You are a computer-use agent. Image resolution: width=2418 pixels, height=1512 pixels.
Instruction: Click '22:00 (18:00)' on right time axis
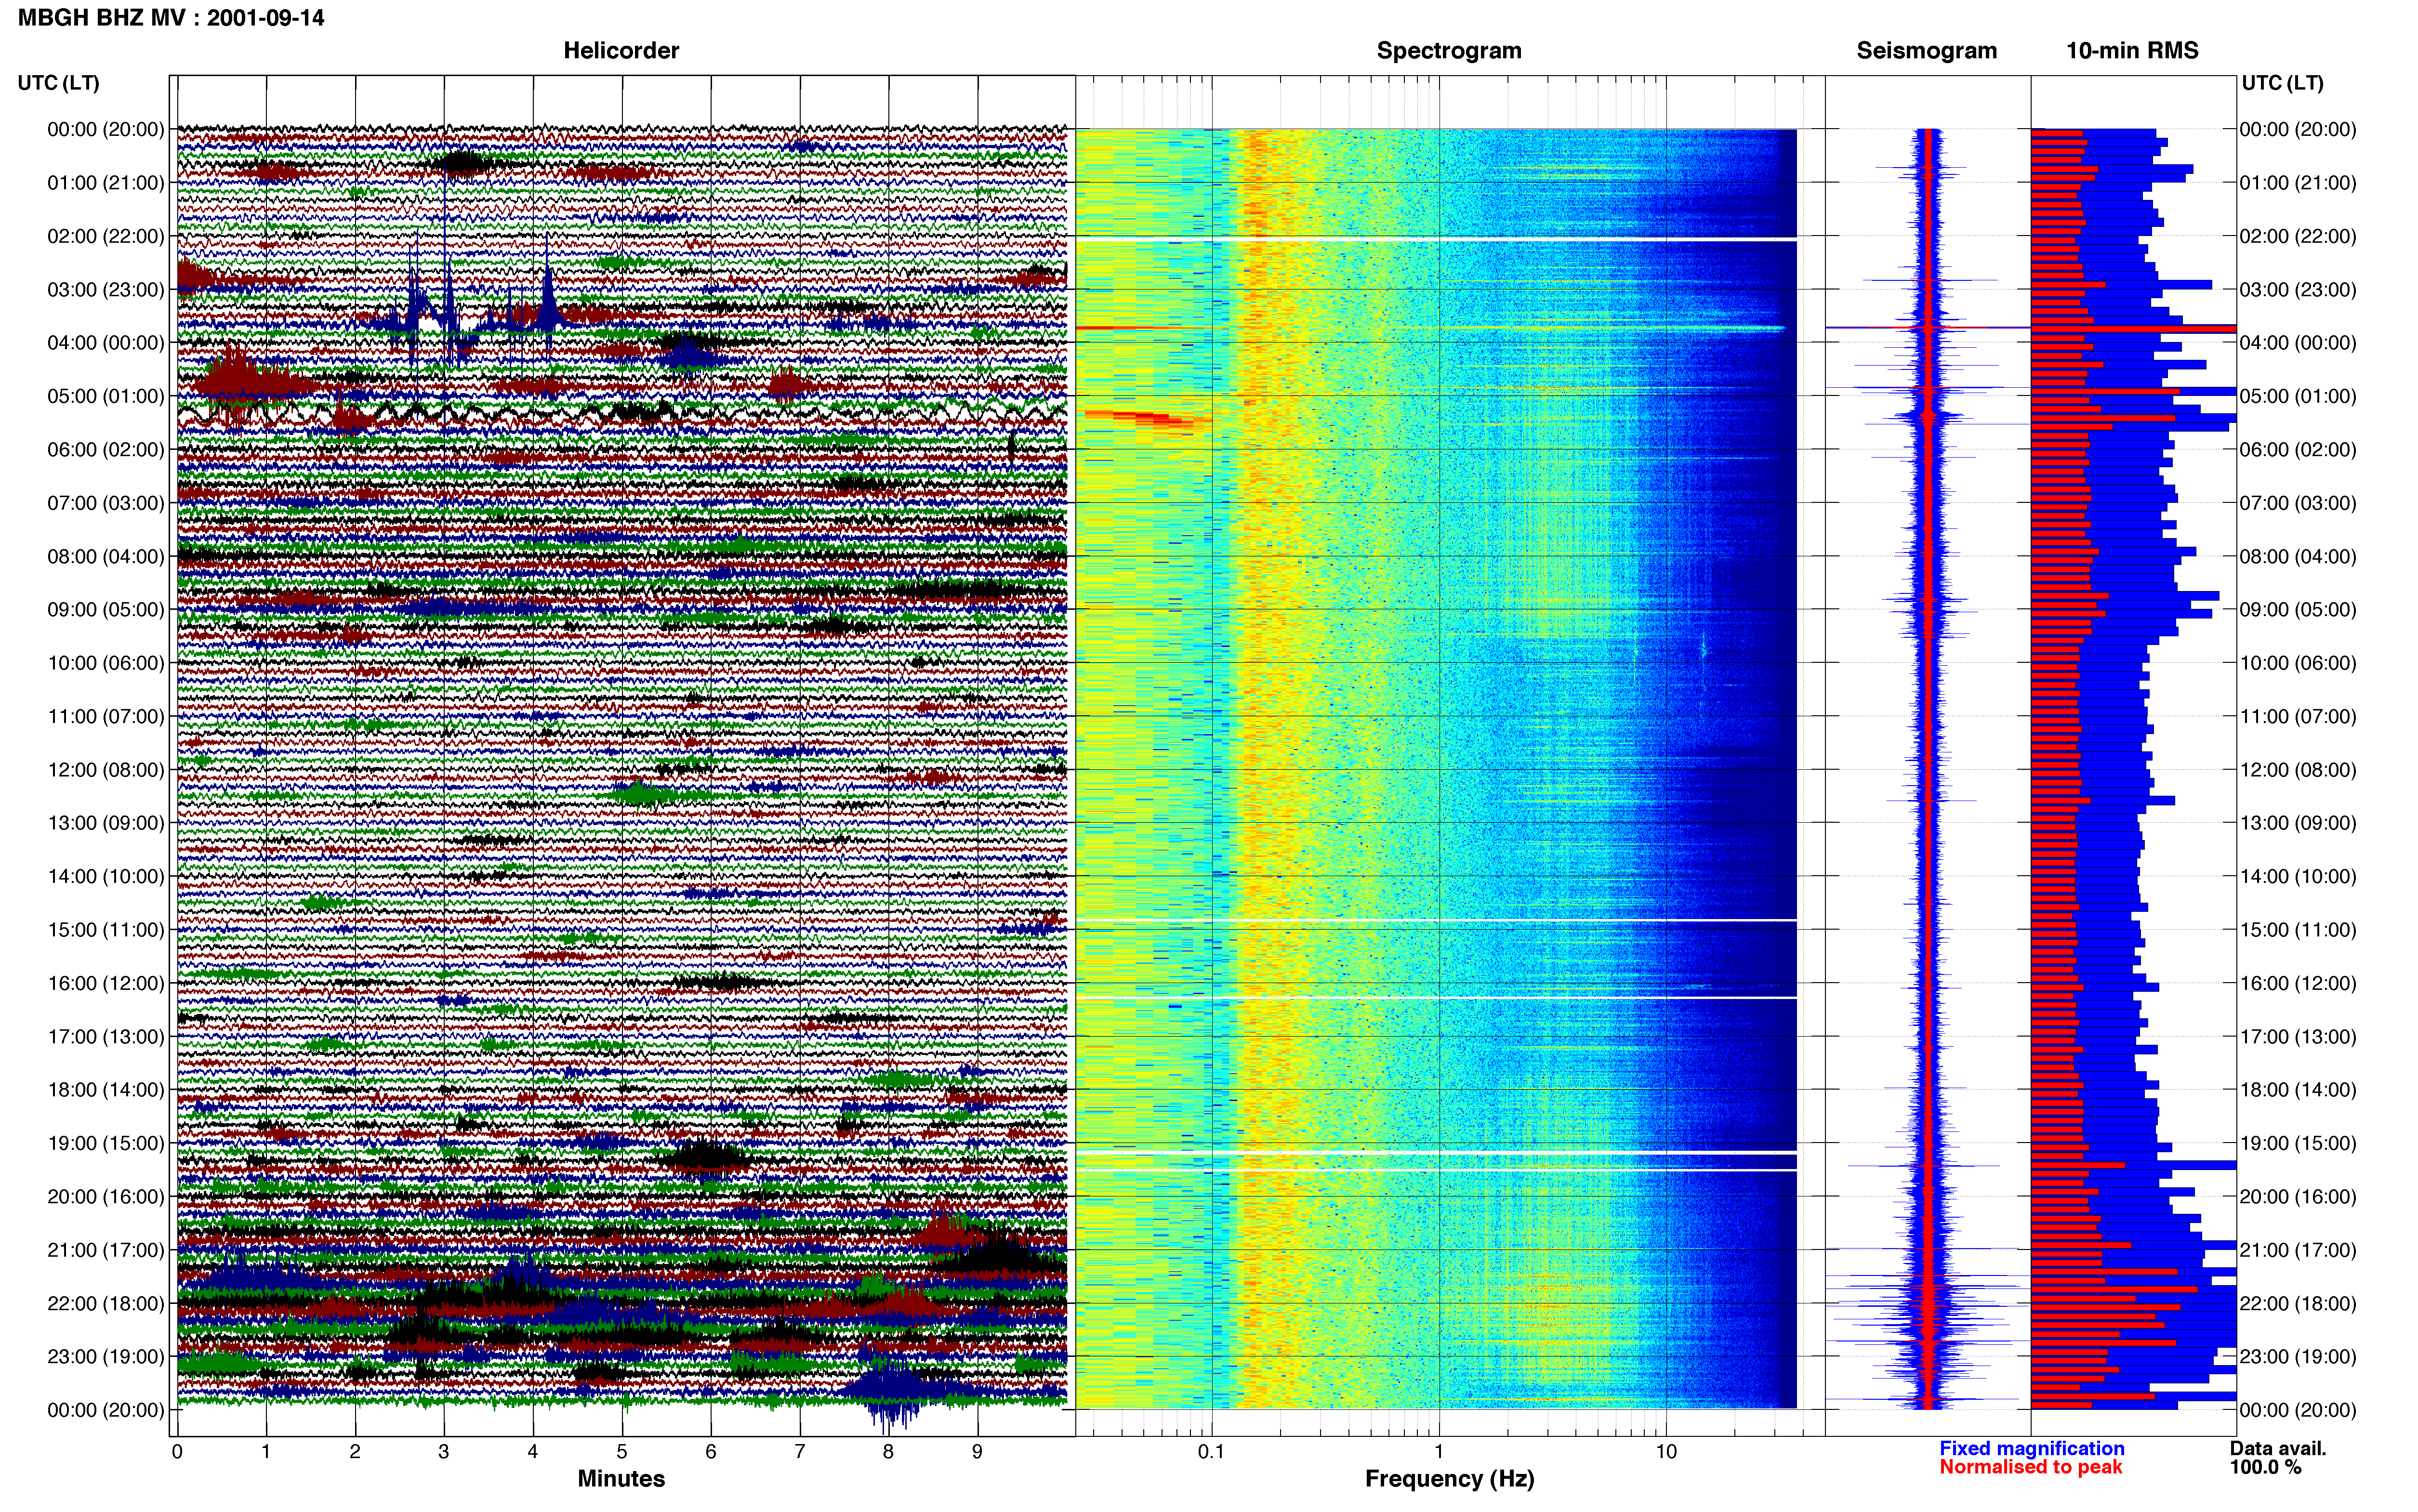coord(2298,1304)
